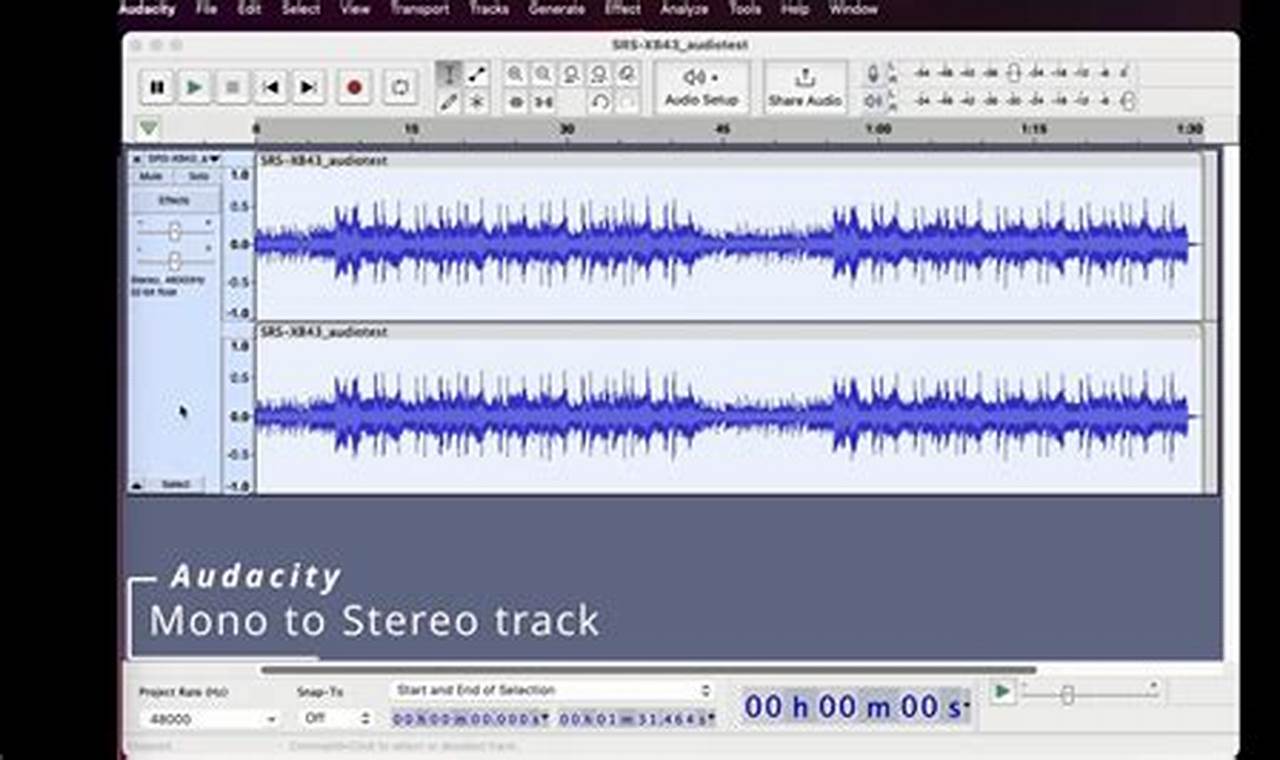Open the Analyze menu
This screenshot has height=760, width=1280.
point(685,9)
